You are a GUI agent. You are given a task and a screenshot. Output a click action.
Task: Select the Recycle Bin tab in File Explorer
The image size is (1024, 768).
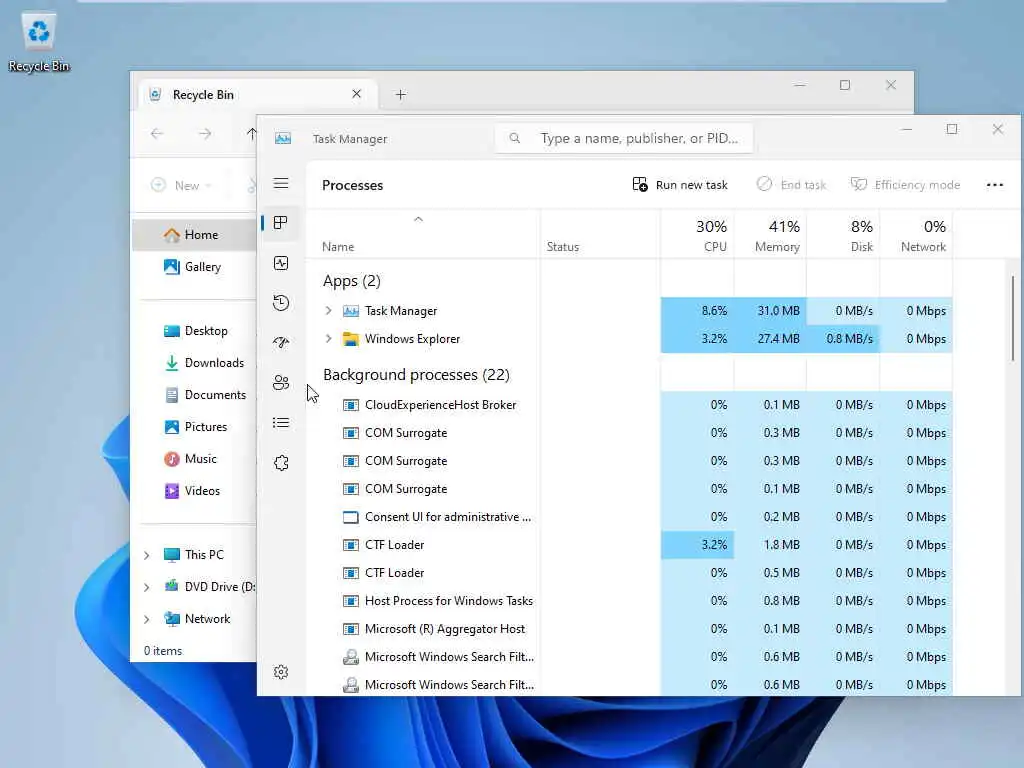[258, 95]
